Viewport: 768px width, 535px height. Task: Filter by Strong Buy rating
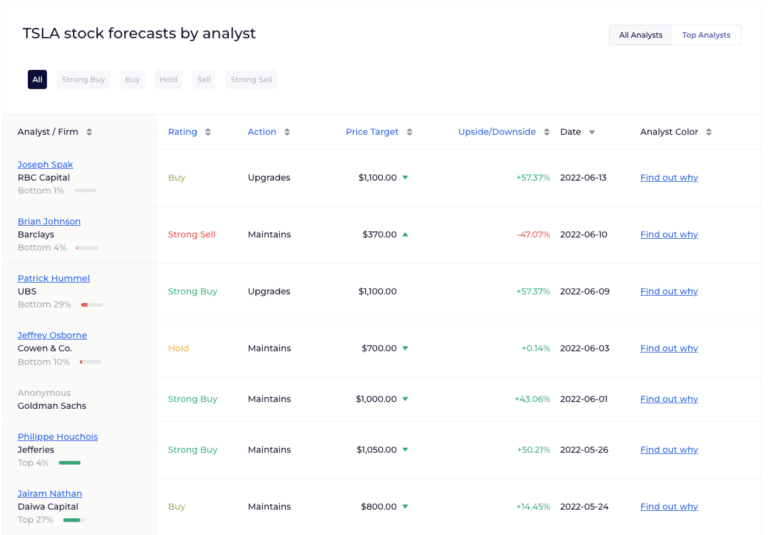(x=83, y=80)
